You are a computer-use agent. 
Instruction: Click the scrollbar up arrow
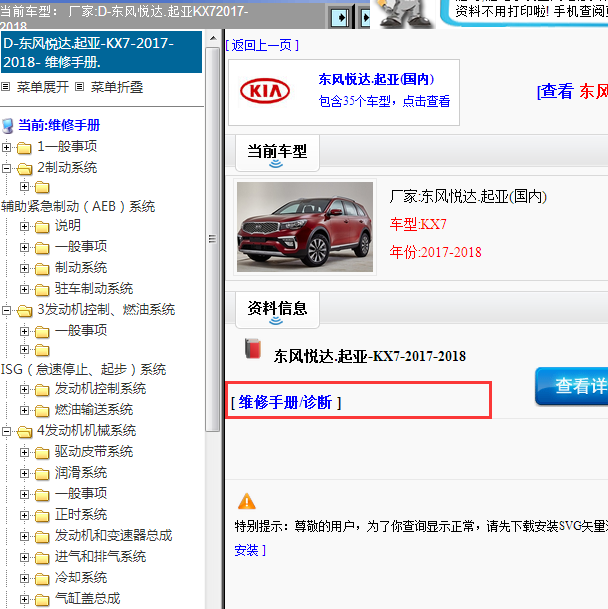[213, 38]
